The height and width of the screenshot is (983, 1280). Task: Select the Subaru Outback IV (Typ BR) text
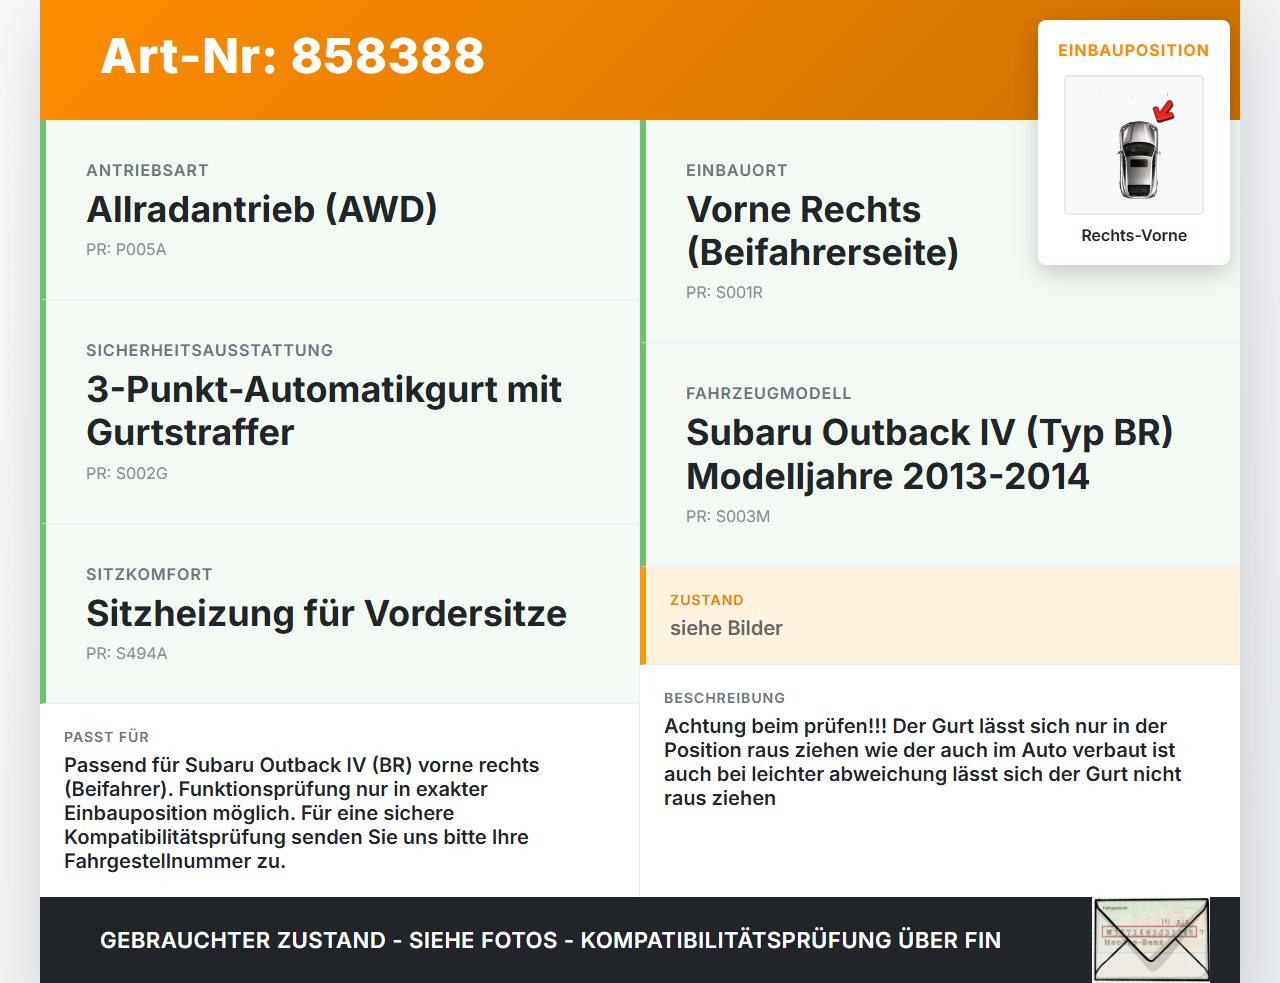click(930, 432)
